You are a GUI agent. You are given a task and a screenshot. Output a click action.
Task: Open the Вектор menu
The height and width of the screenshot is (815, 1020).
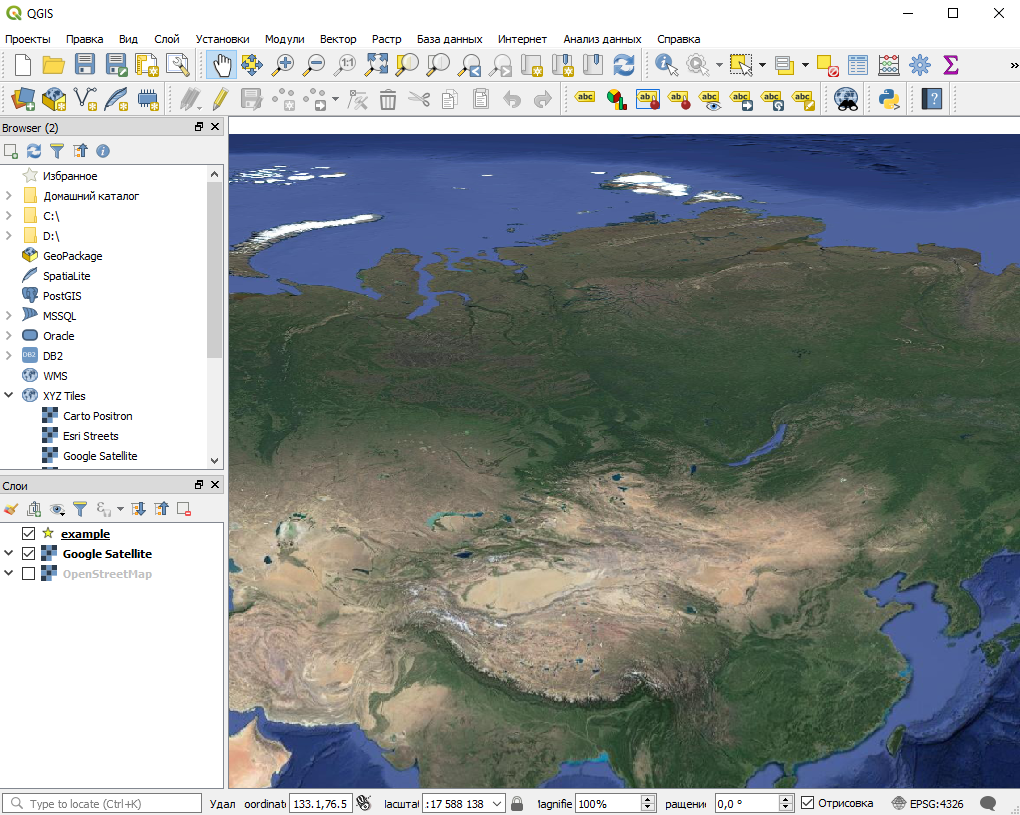[x=337, y=39]
